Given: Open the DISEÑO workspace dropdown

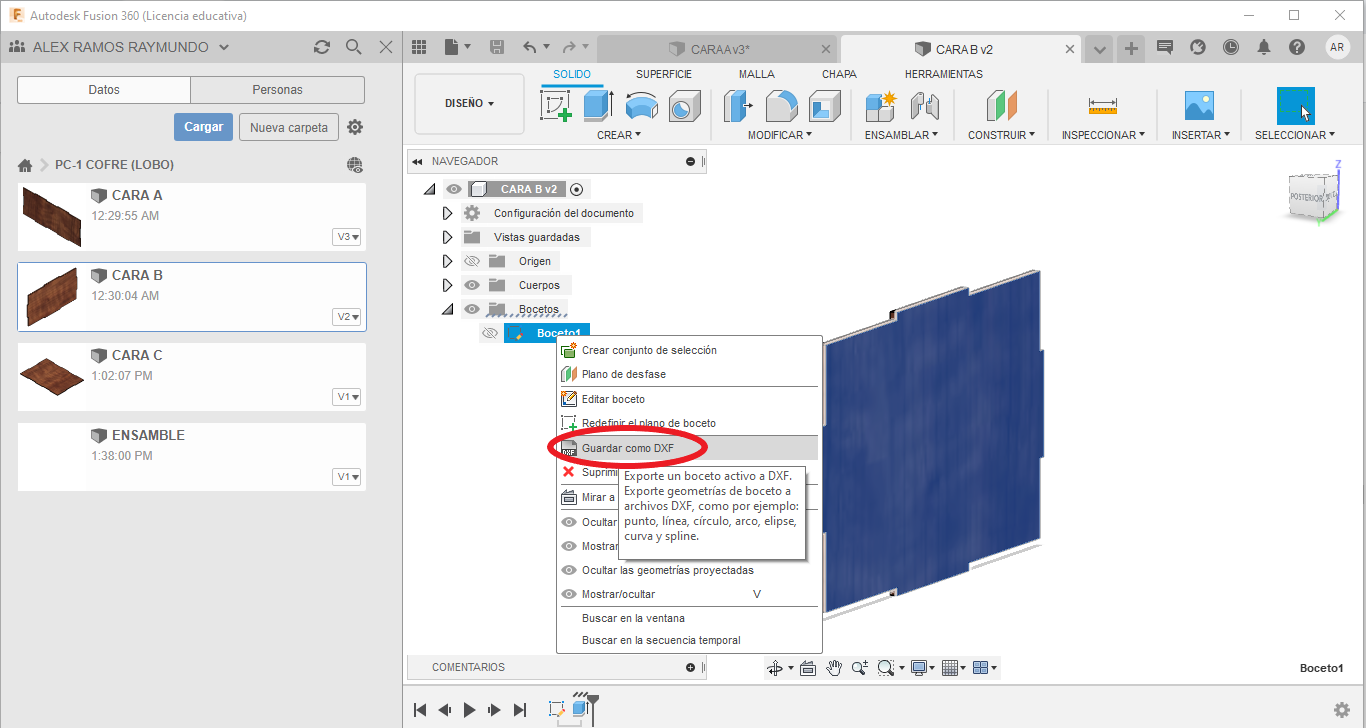Looking at the screenshot, I should coord(469,103).
